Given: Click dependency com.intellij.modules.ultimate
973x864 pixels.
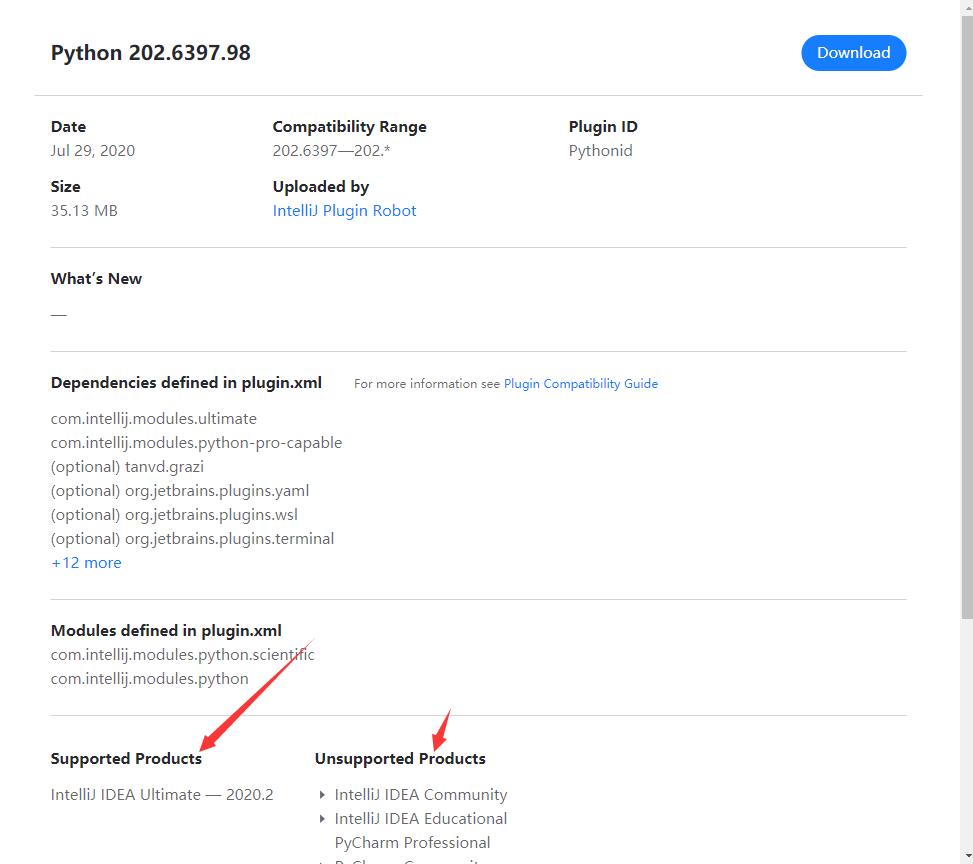Looking at the screenshot, I should [x=154, y=419].
